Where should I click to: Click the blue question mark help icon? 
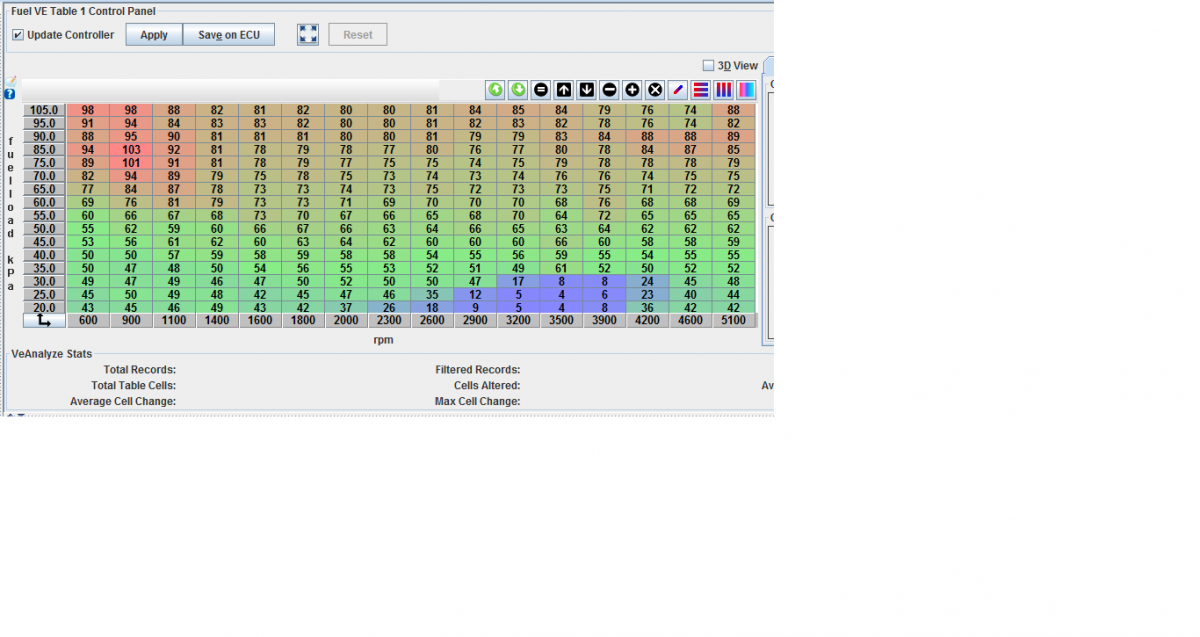click(x=10, y=94)
